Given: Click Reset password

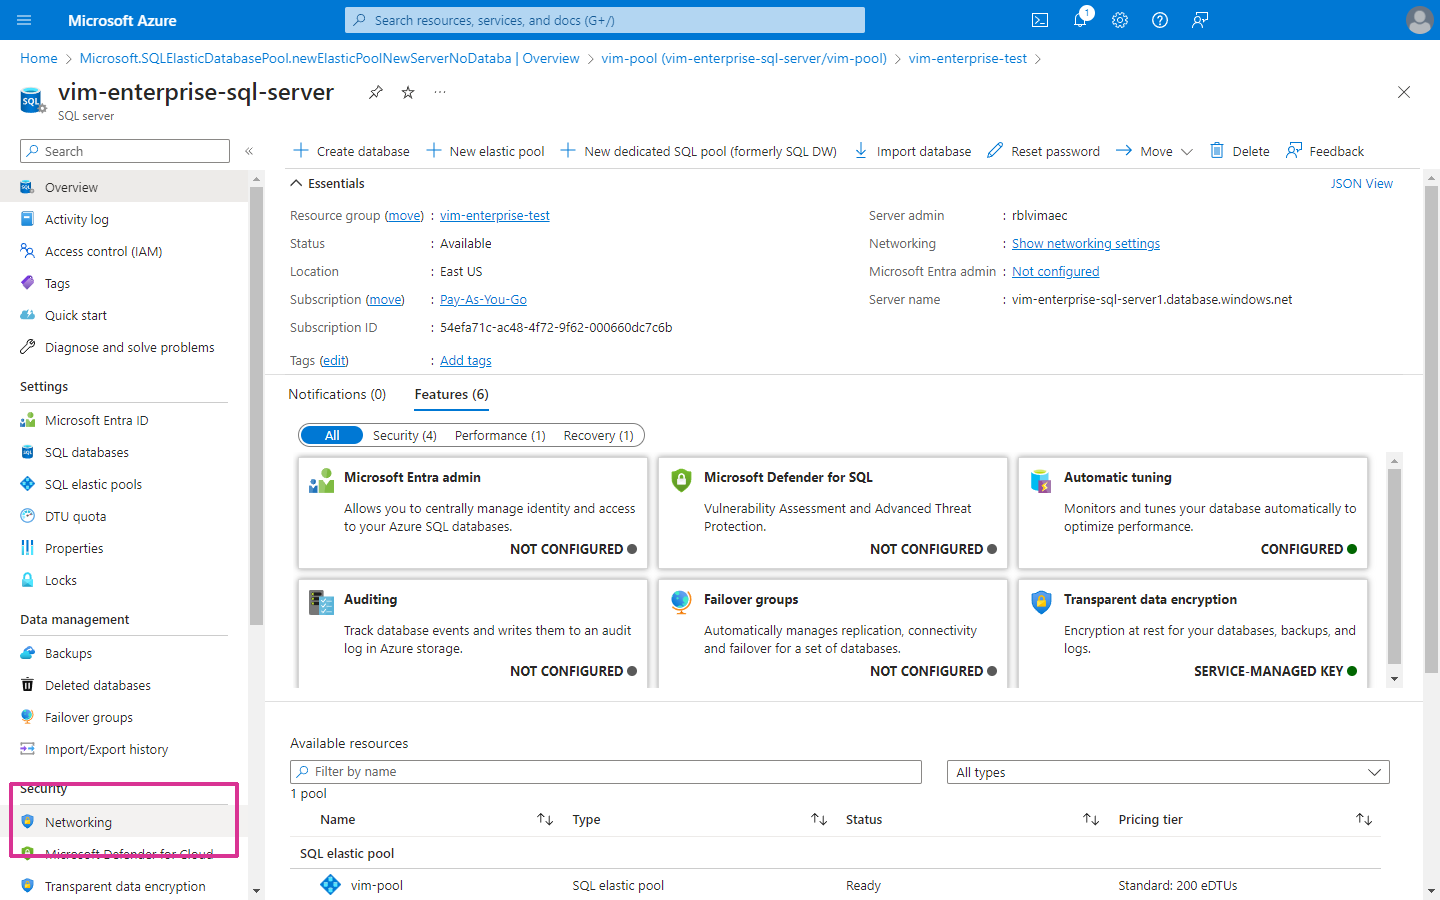Looking at the screenshot, I should coord(1043,151).
